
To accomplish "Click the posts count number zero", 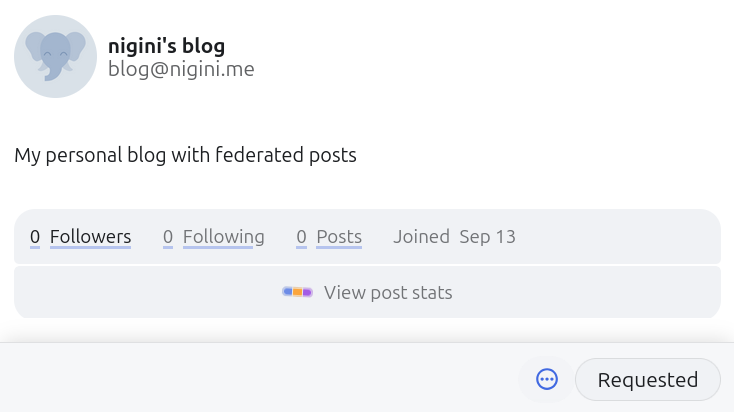I will [301, 237].
